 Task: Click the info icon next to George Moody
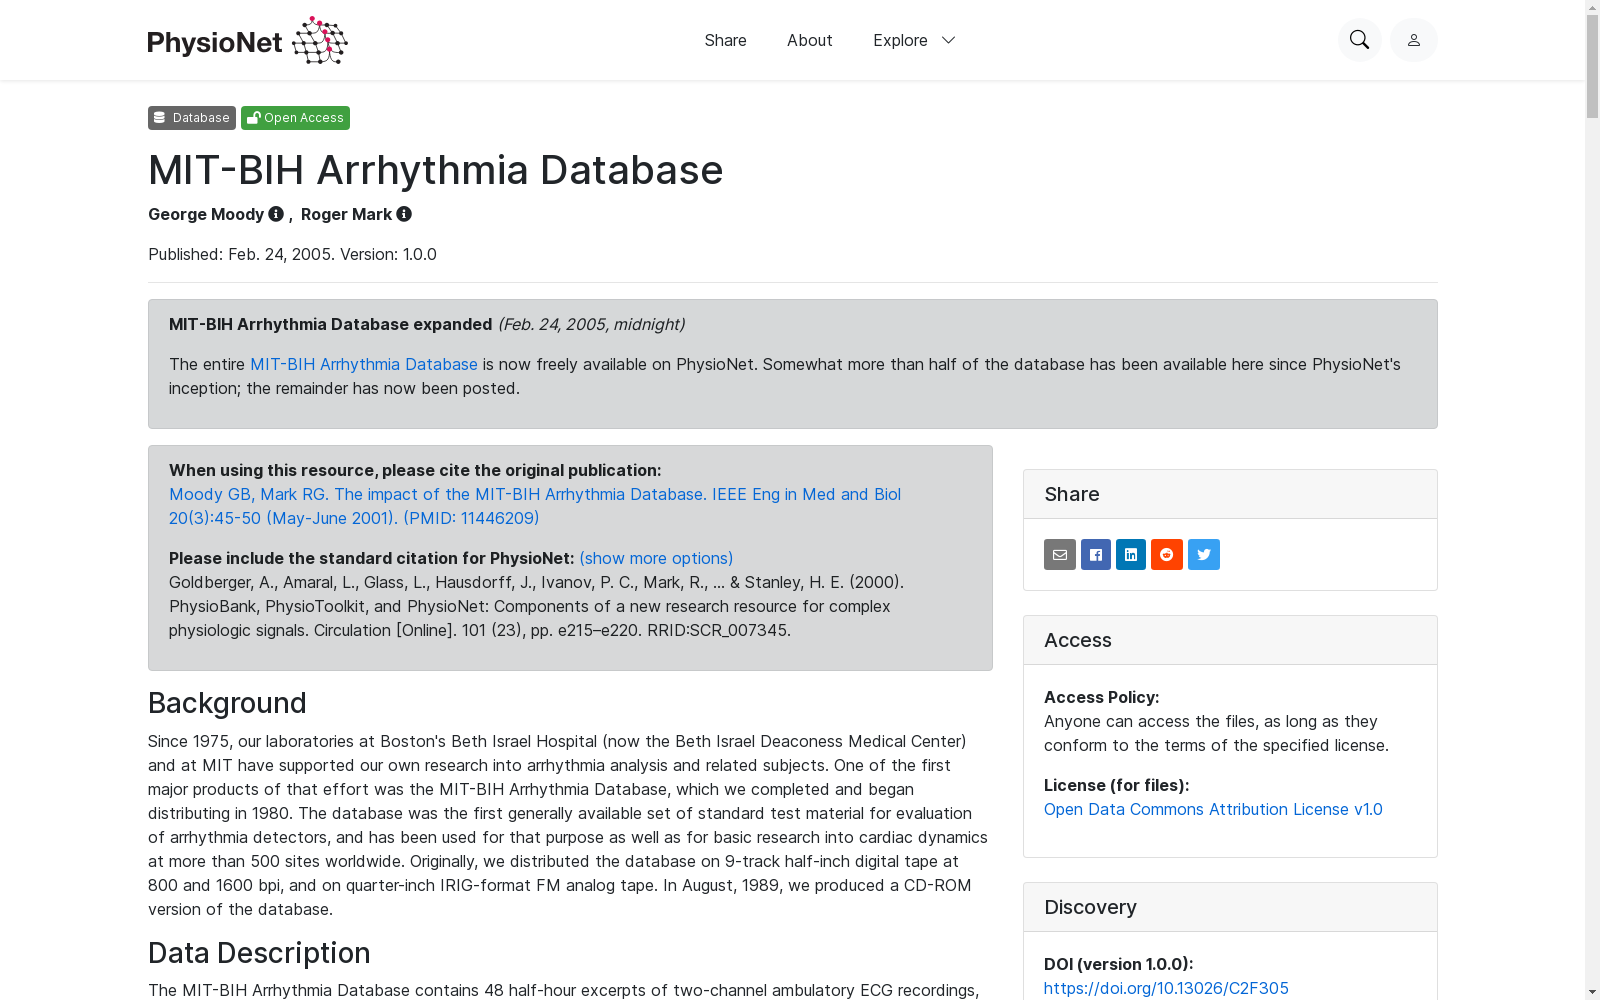tap(276, 214)
